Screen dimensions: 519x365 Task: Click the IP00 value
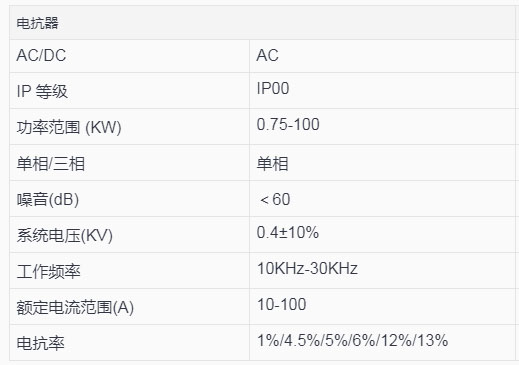point(273,89)
